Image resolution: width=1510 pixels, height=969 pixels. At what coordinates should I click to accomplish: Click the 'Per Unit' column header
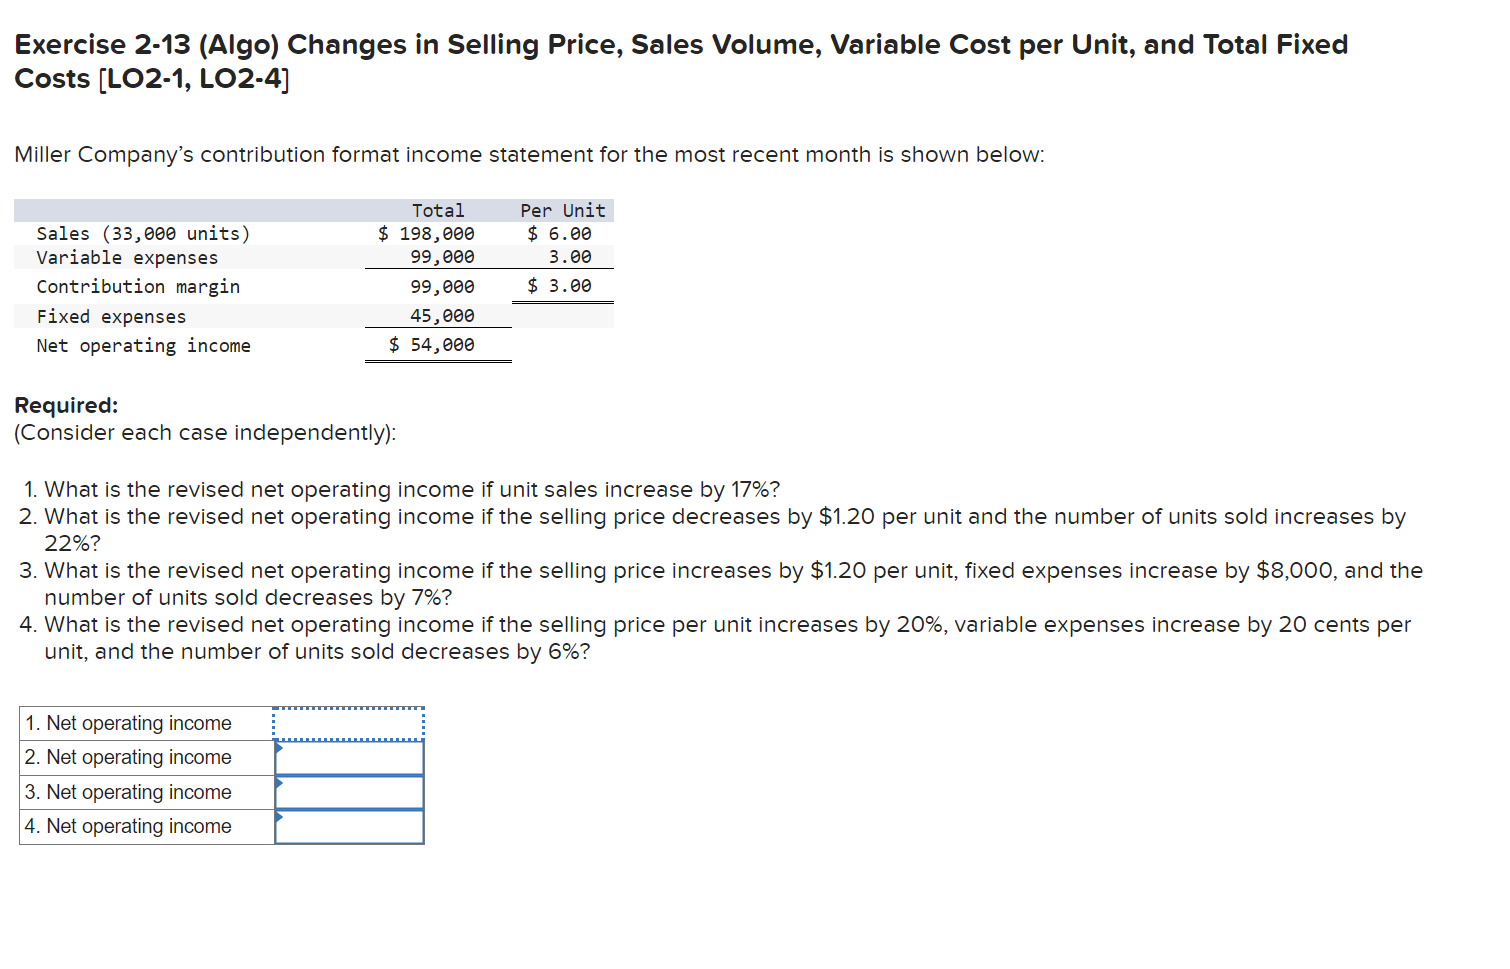(562, 210)
